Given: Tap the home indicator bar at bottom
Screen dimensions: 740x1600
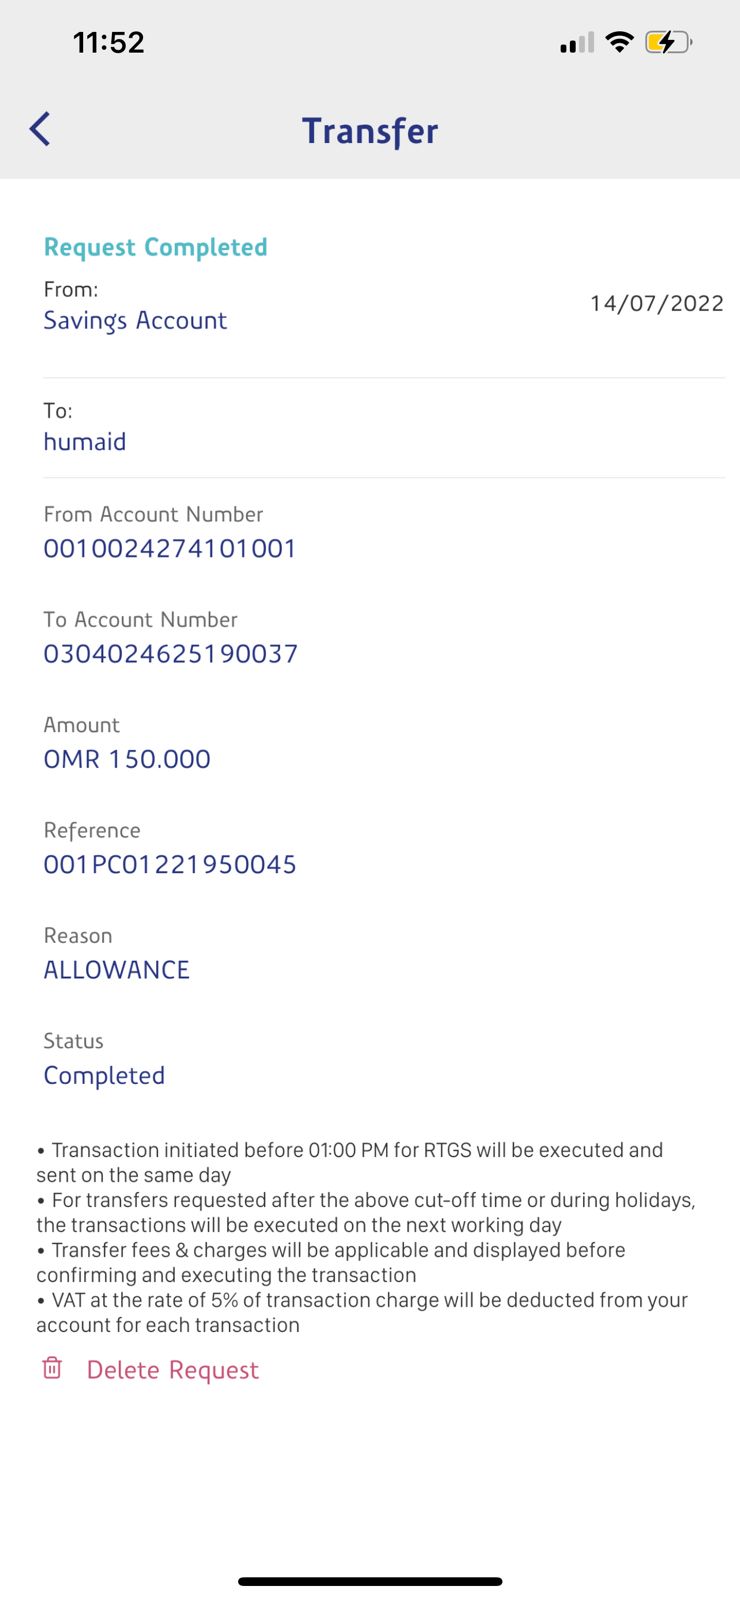Looking at the screenshot, I should [x=370, y=1581].
